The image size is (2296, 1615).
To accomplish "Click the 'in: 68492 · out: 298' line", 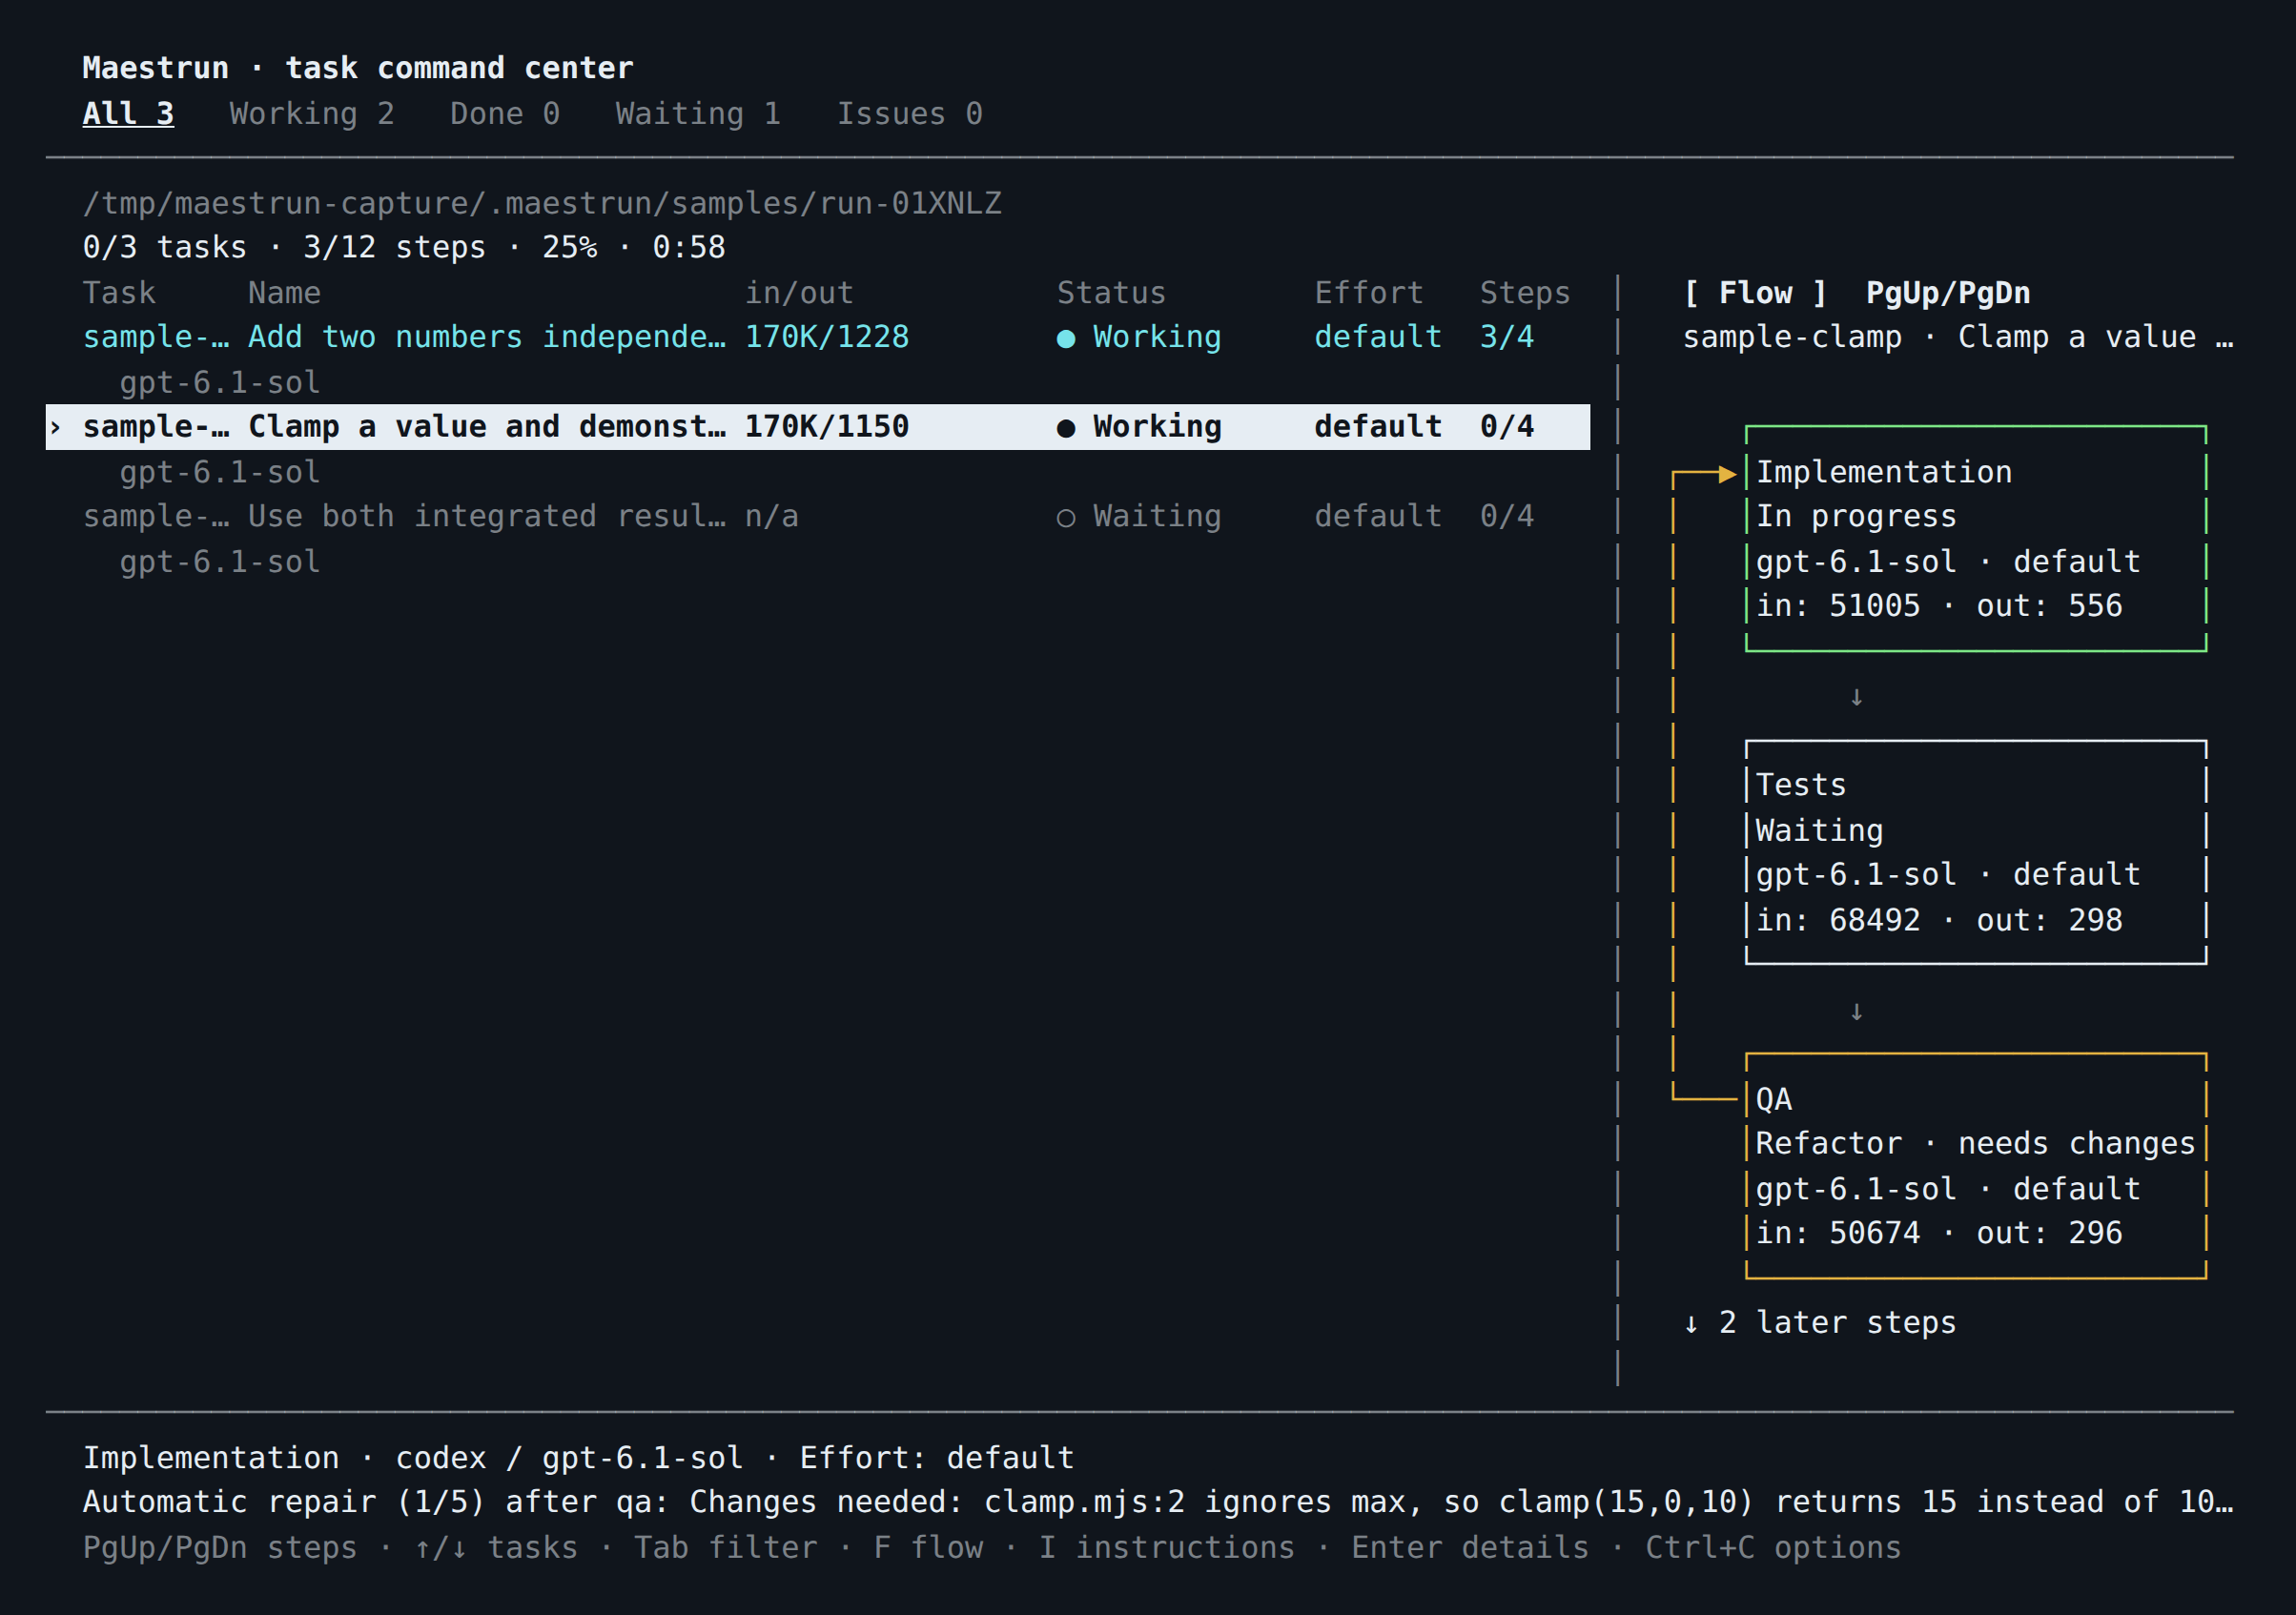I will point(1939,920).
